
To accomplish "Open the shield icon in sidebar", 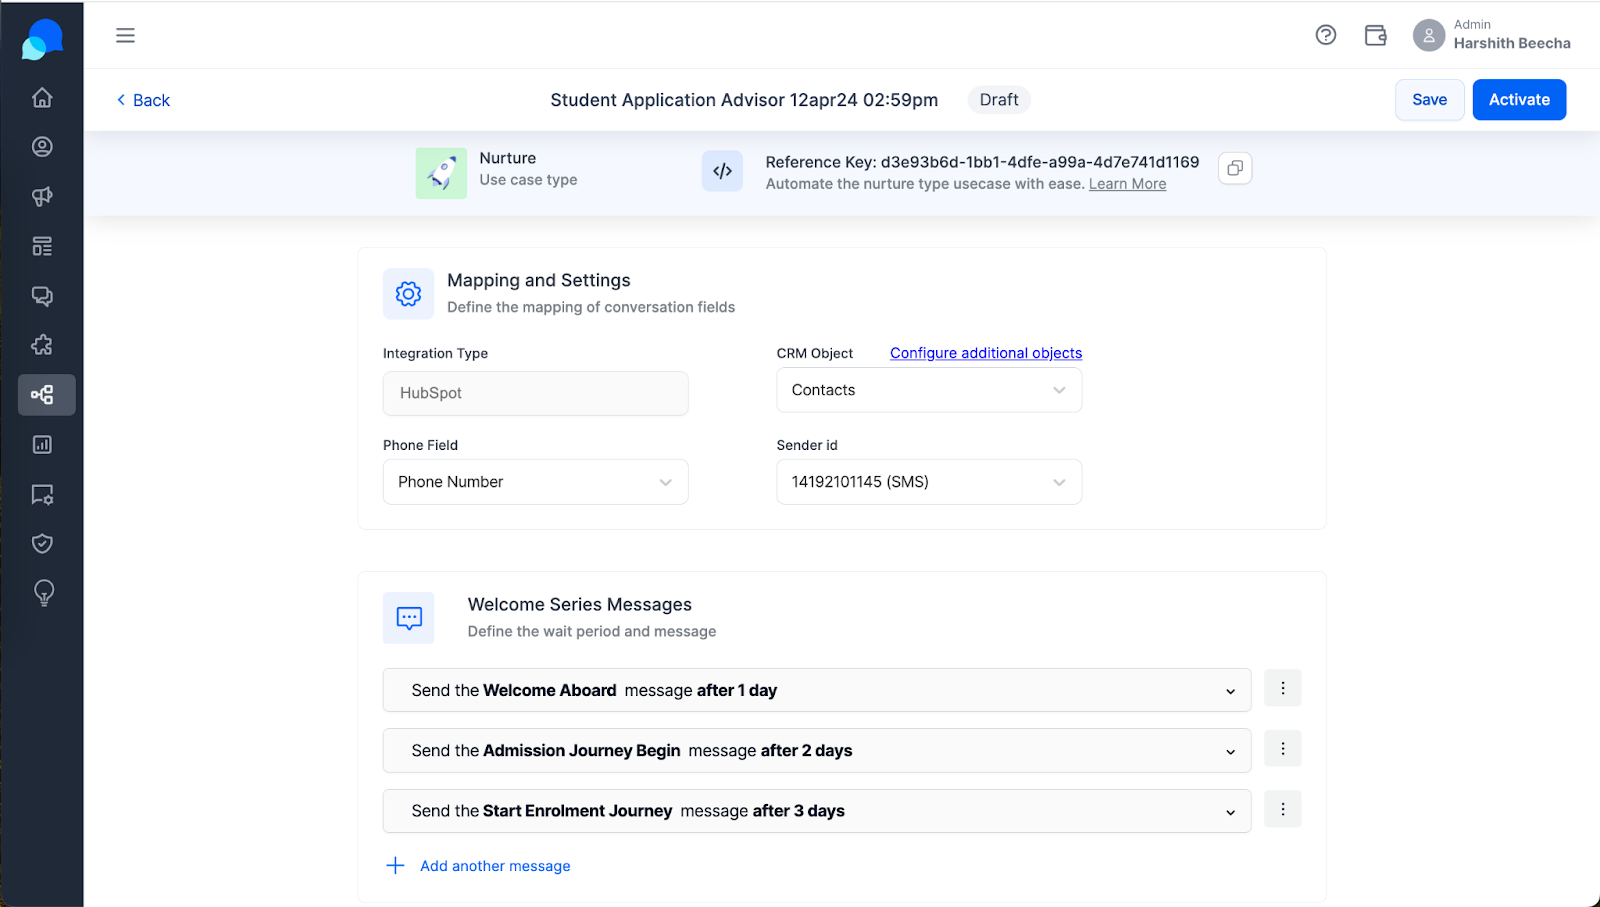I will [x=42, y=543].
